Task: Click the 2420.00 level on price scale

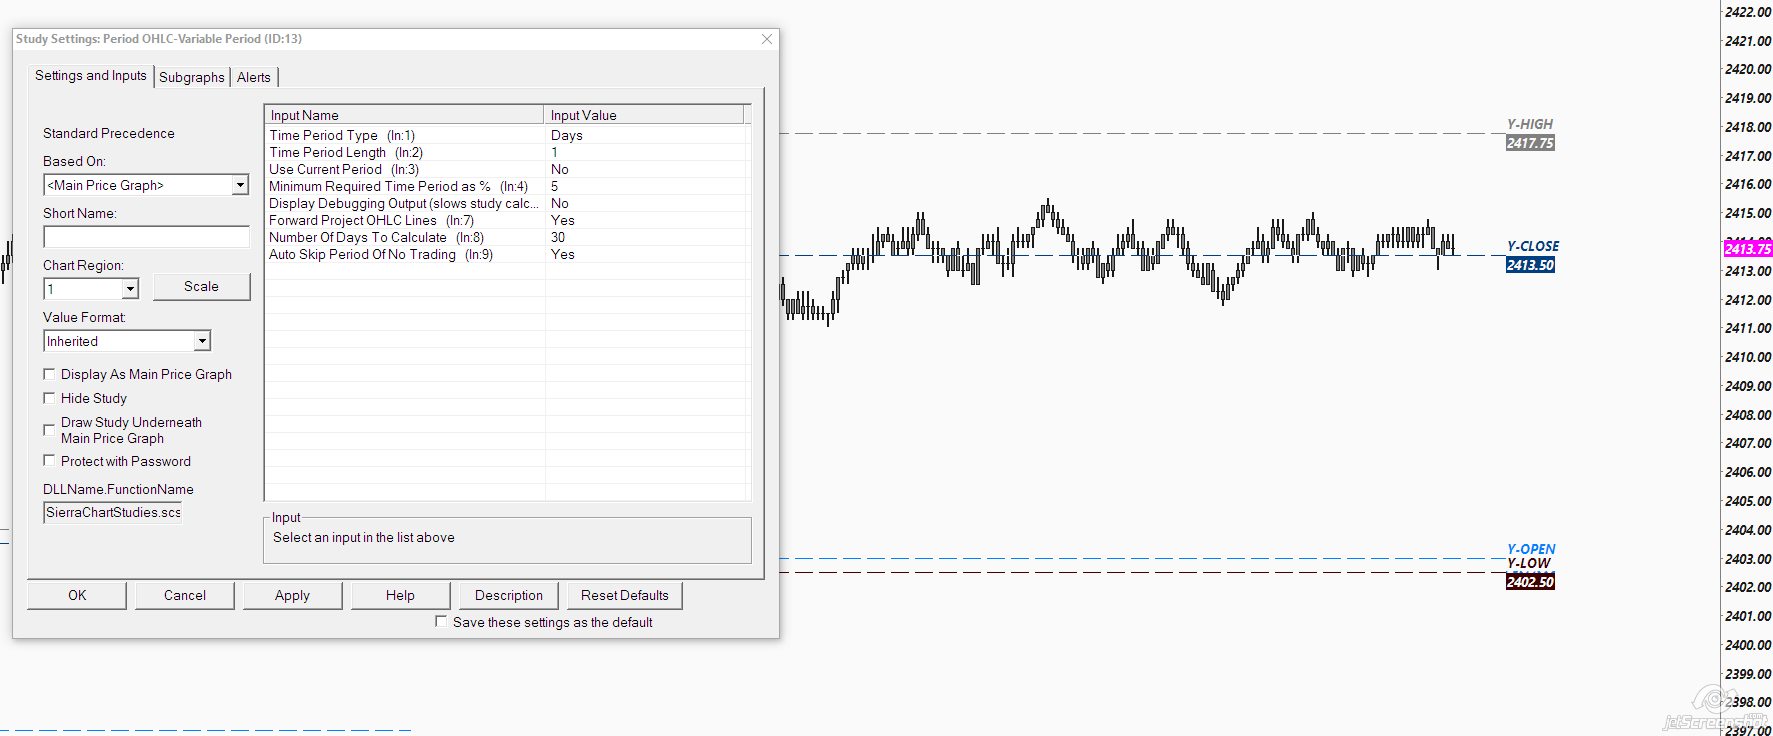Action: point(1748,69)
